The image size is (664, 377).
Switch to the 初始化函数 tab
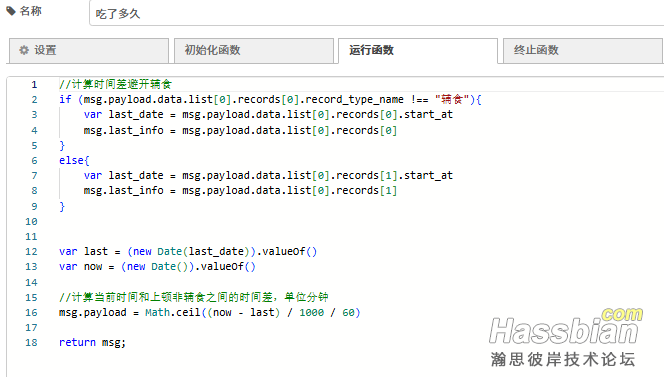pyautogui.click(x=254, y=50)
